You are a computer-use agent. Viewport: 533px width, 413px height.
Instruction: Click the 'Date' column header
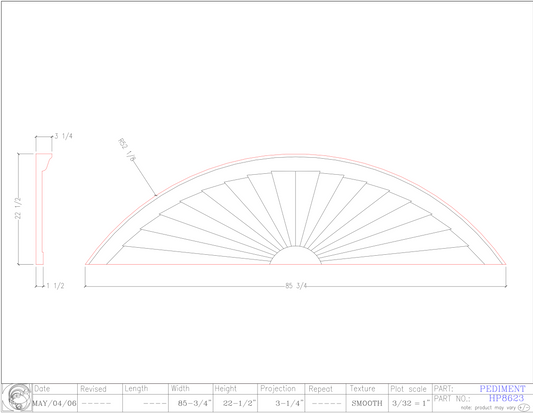pyautogui.click(x=42, y=389)
